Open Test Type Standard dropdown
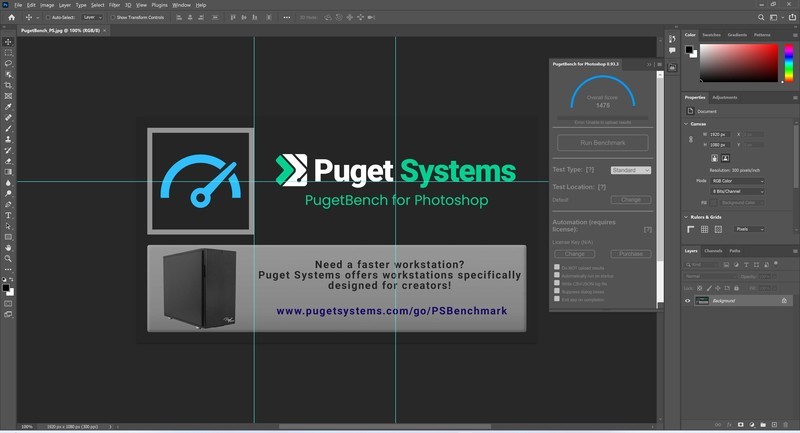This screenshot has width=800, height=433. [x=631, y=170]
